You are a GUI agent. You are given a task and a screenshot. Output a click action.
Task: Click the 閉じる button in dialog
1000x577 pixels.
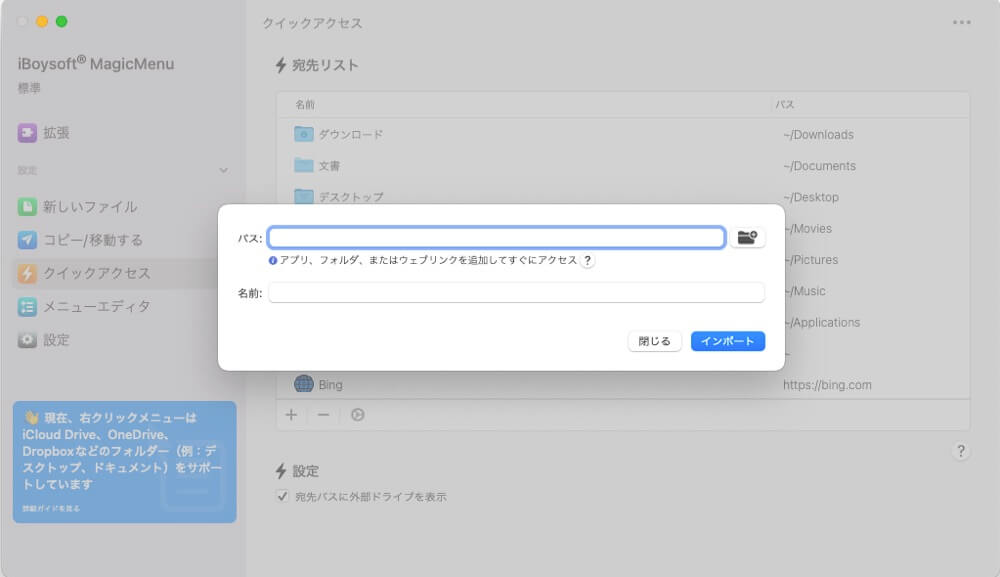(655, 341)
